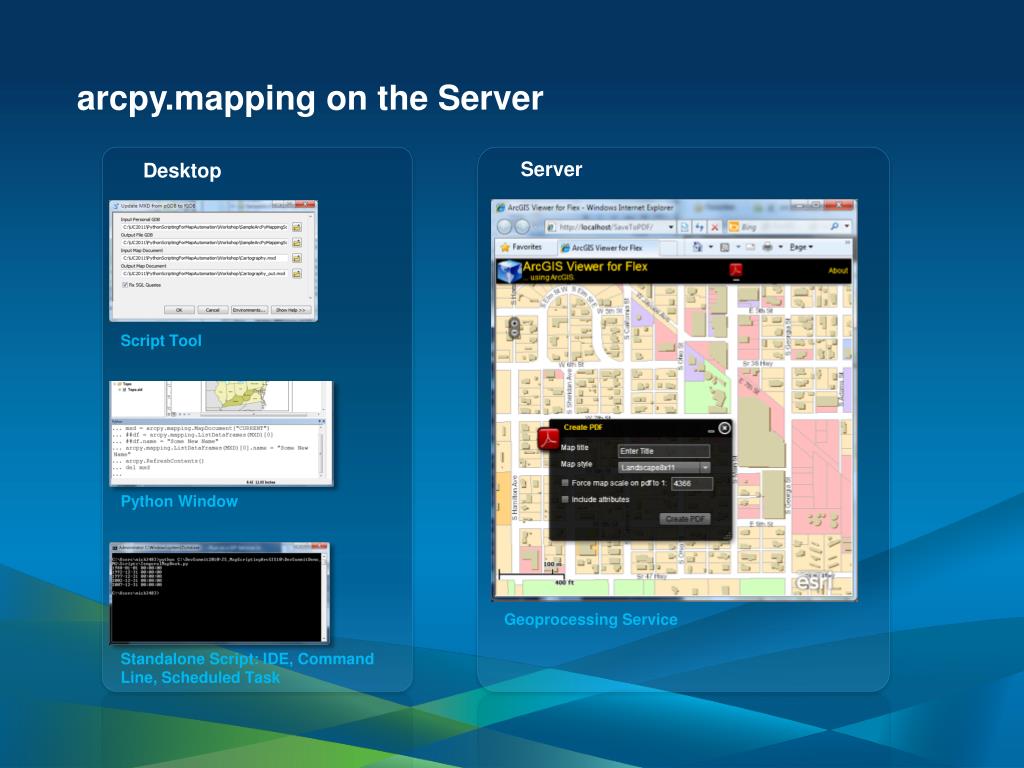Click the Favorites star icon
The width and height of the screenshot is (1024, 768).
[x=505, y=247]
